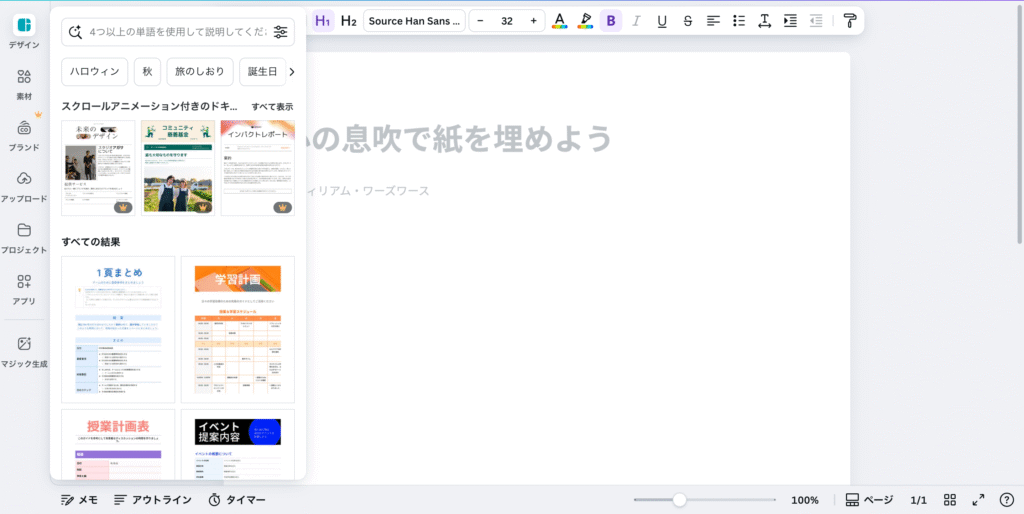Click the すべて表示 link

coord(272,106)
